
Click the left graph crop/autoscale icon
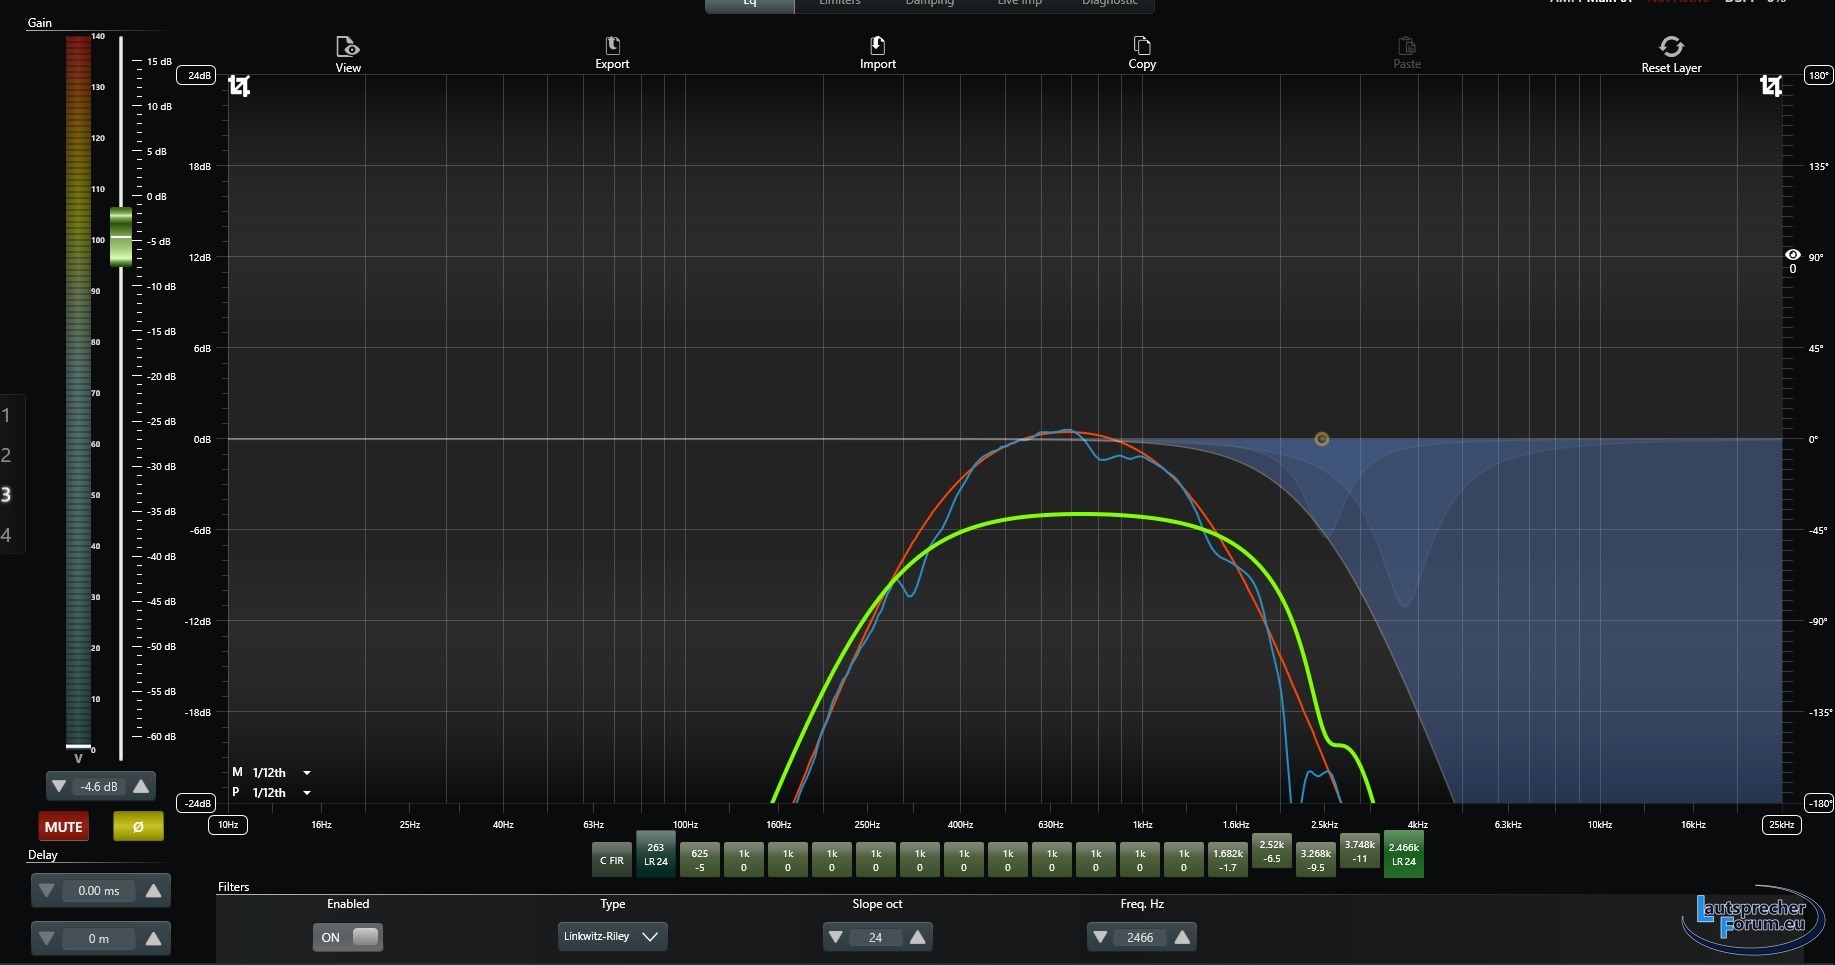[x=239, y=86]
